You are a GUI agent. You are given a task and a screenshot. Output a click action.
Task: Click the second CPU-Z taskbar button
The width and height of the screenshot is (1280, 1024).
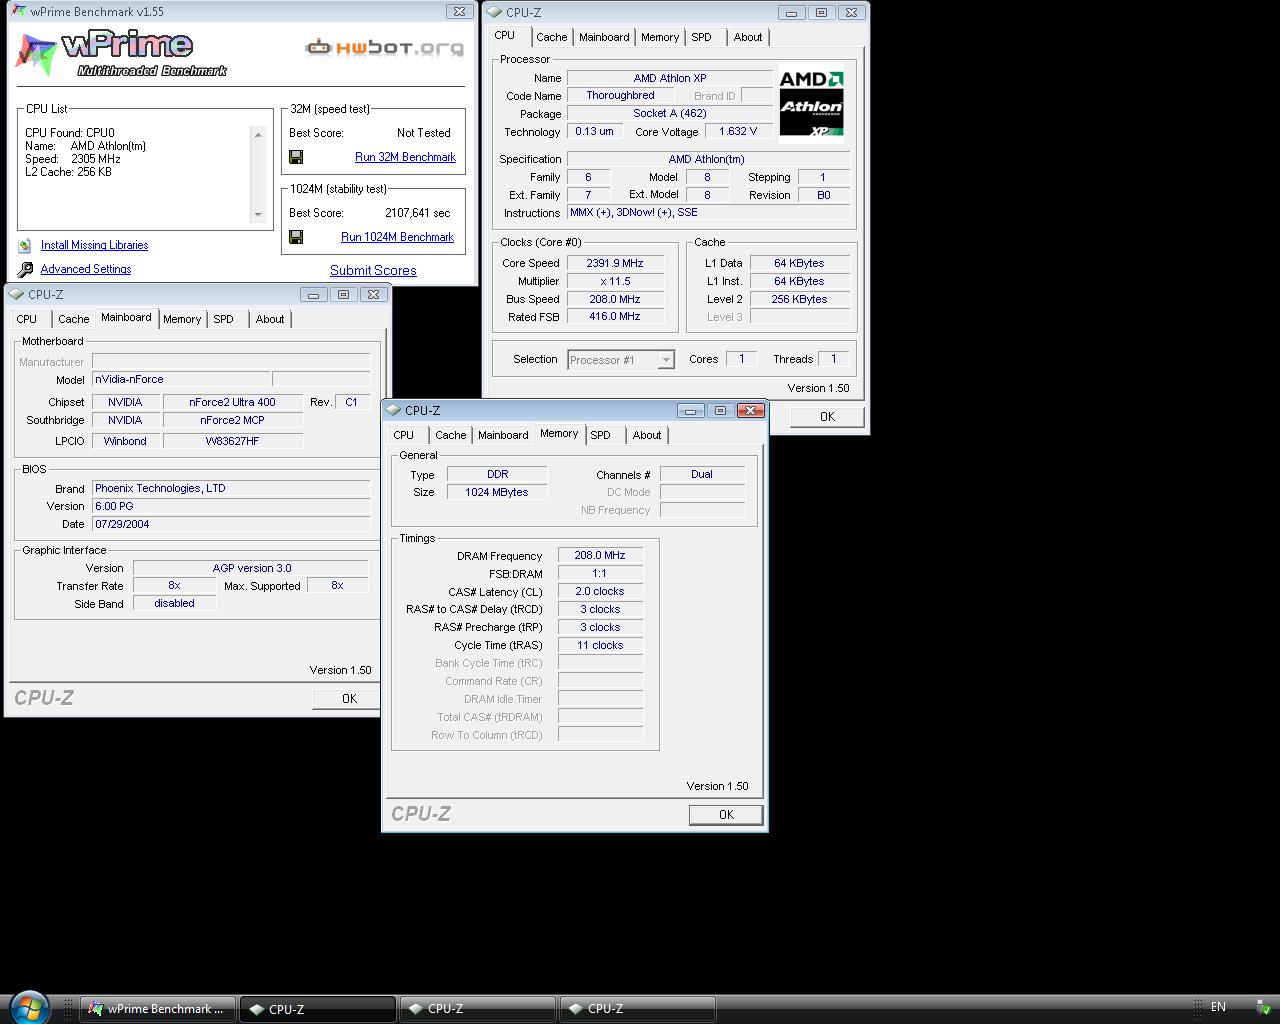478,1009
